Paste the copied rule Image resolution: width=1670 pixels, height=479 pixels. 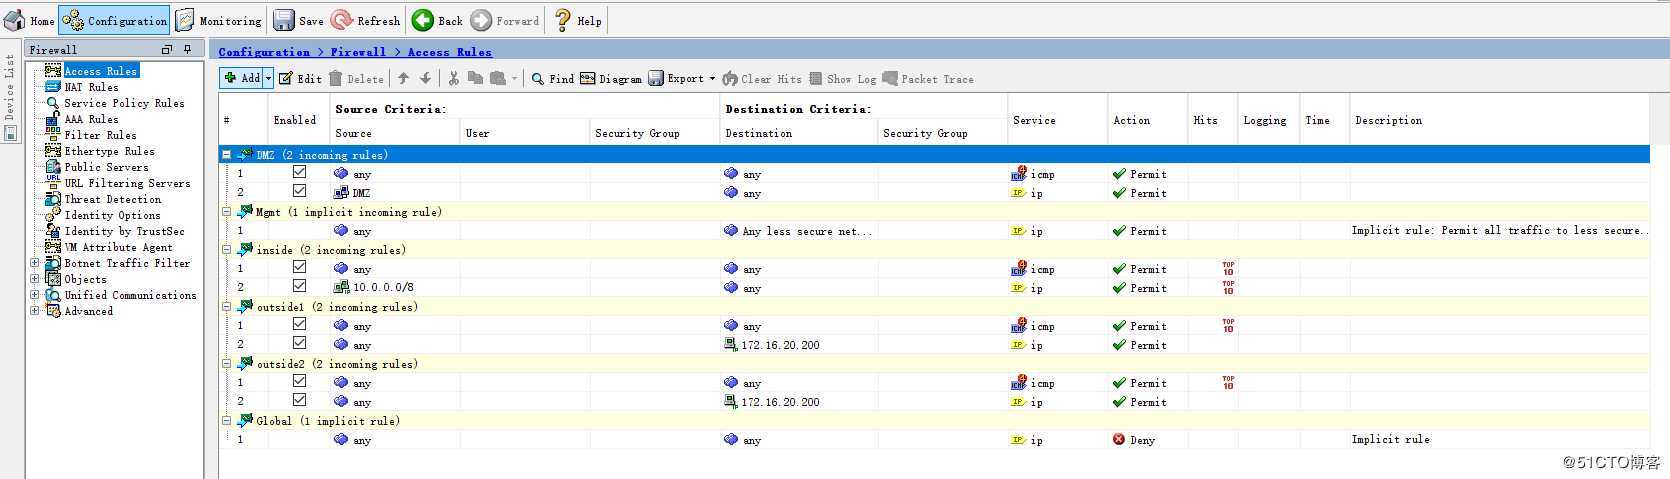(497, 78)
